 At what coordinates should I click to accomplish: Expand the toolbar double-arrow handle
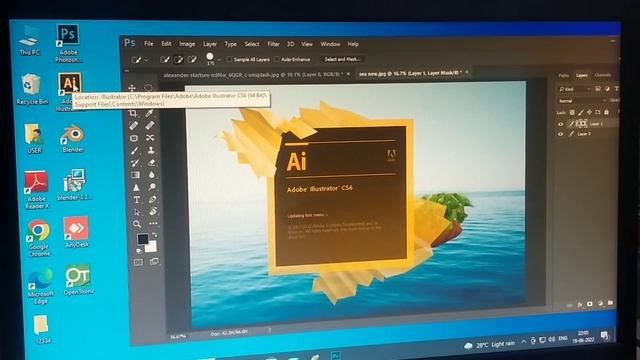click(127, 71)
